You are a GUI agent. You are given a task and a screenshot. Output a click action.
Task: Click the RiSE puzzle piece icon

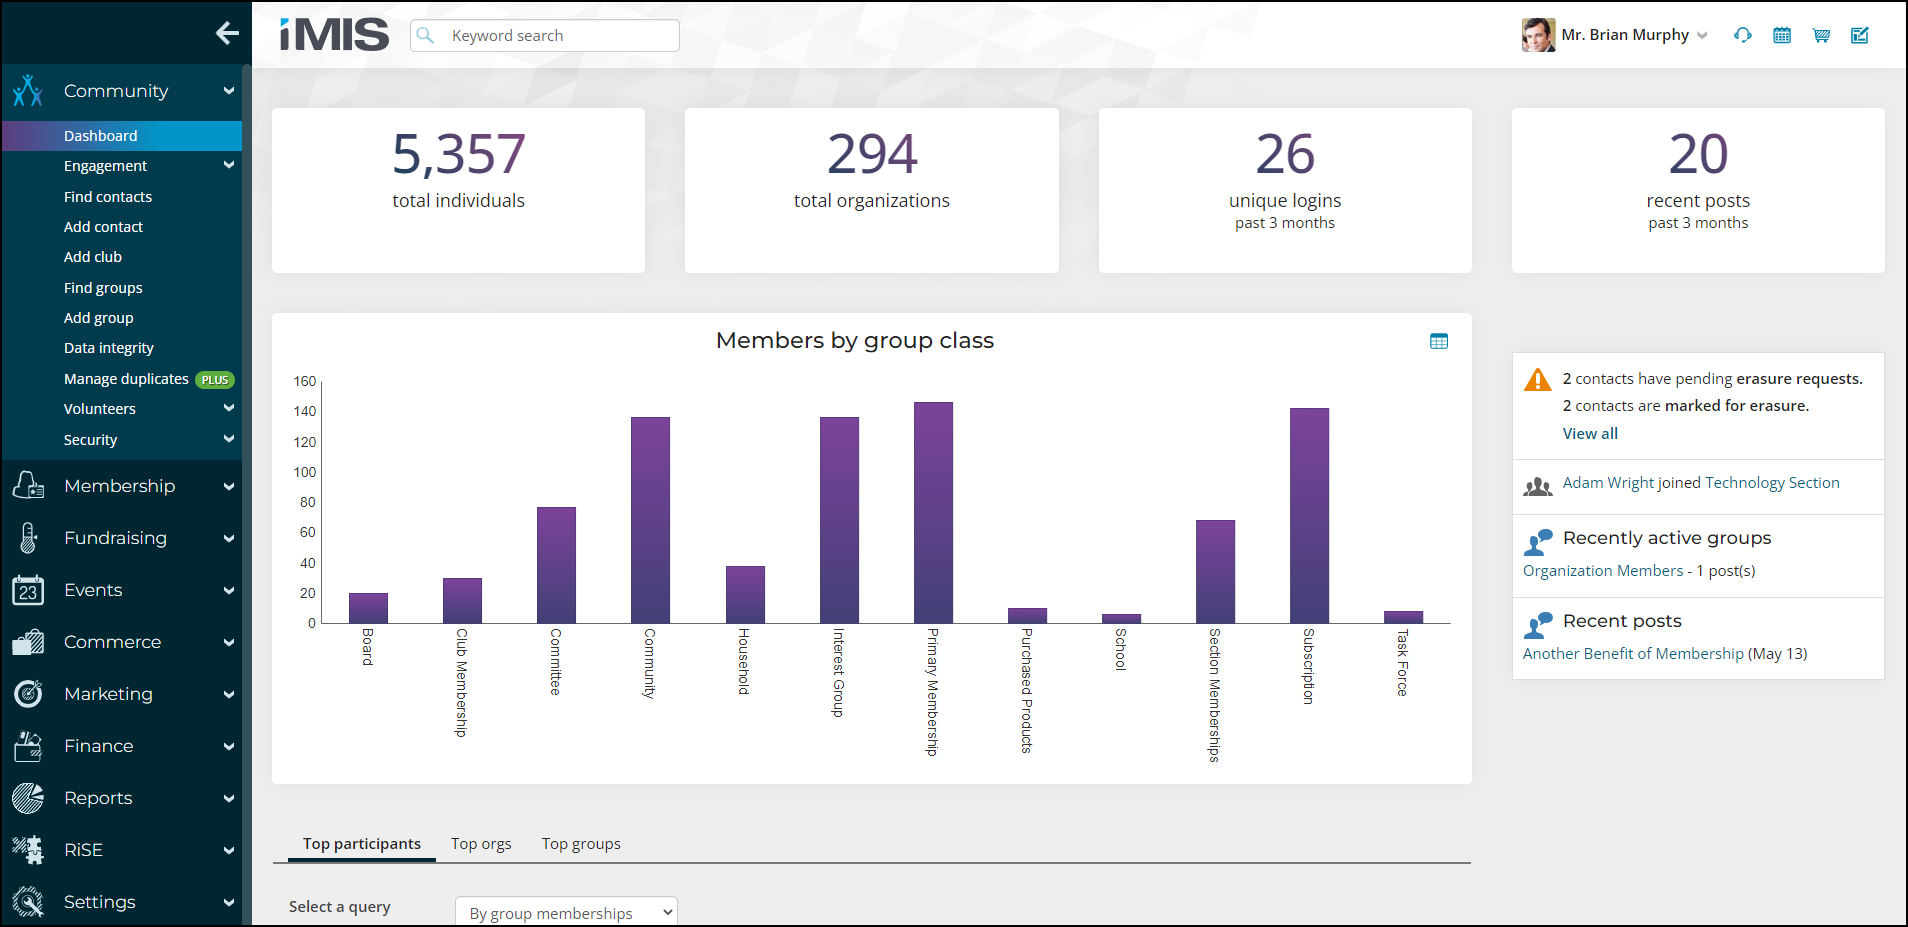point(28,850)
